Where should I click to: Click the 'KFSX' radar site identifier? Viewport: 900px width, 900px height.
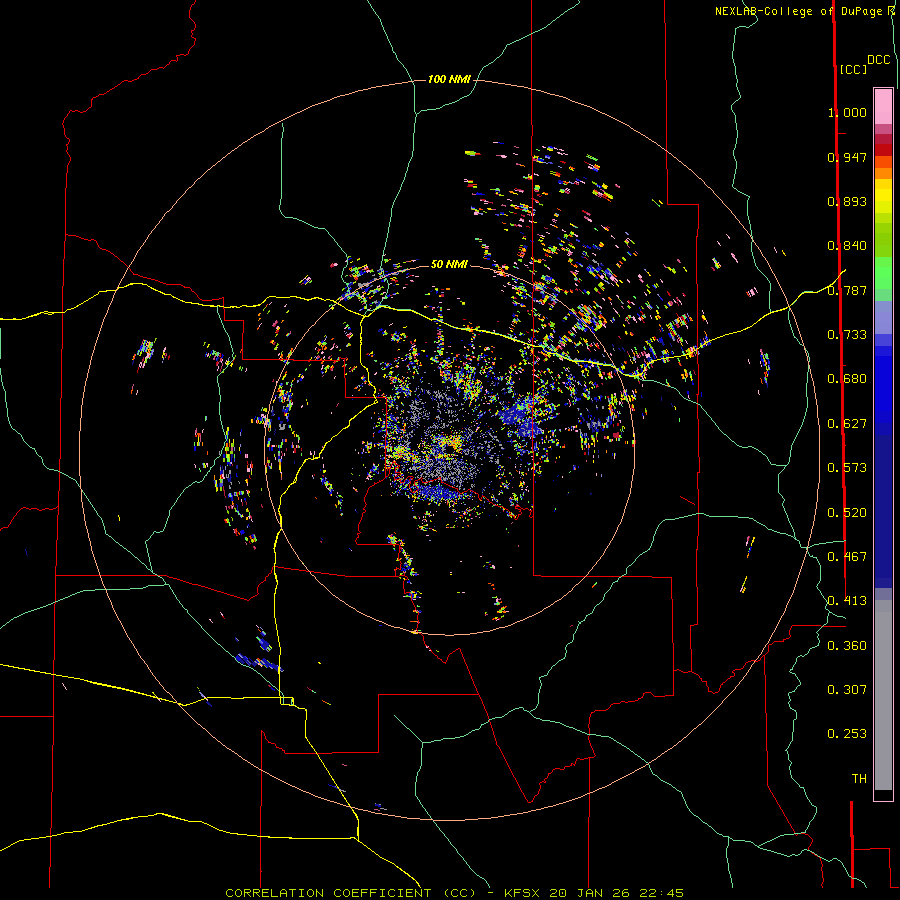coord(522,893)
